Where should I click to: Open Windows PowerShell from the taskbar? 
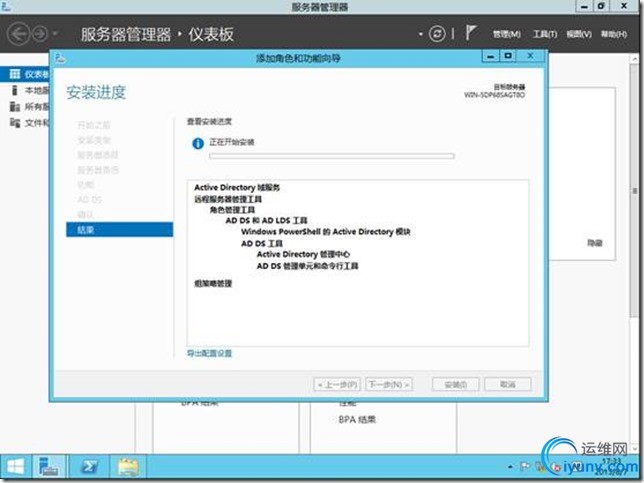point(90,467)
